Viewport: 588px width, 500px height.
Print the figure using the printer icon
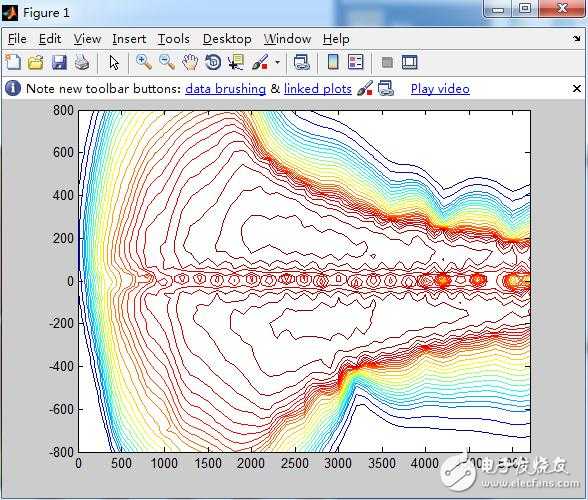pos(82,62)
